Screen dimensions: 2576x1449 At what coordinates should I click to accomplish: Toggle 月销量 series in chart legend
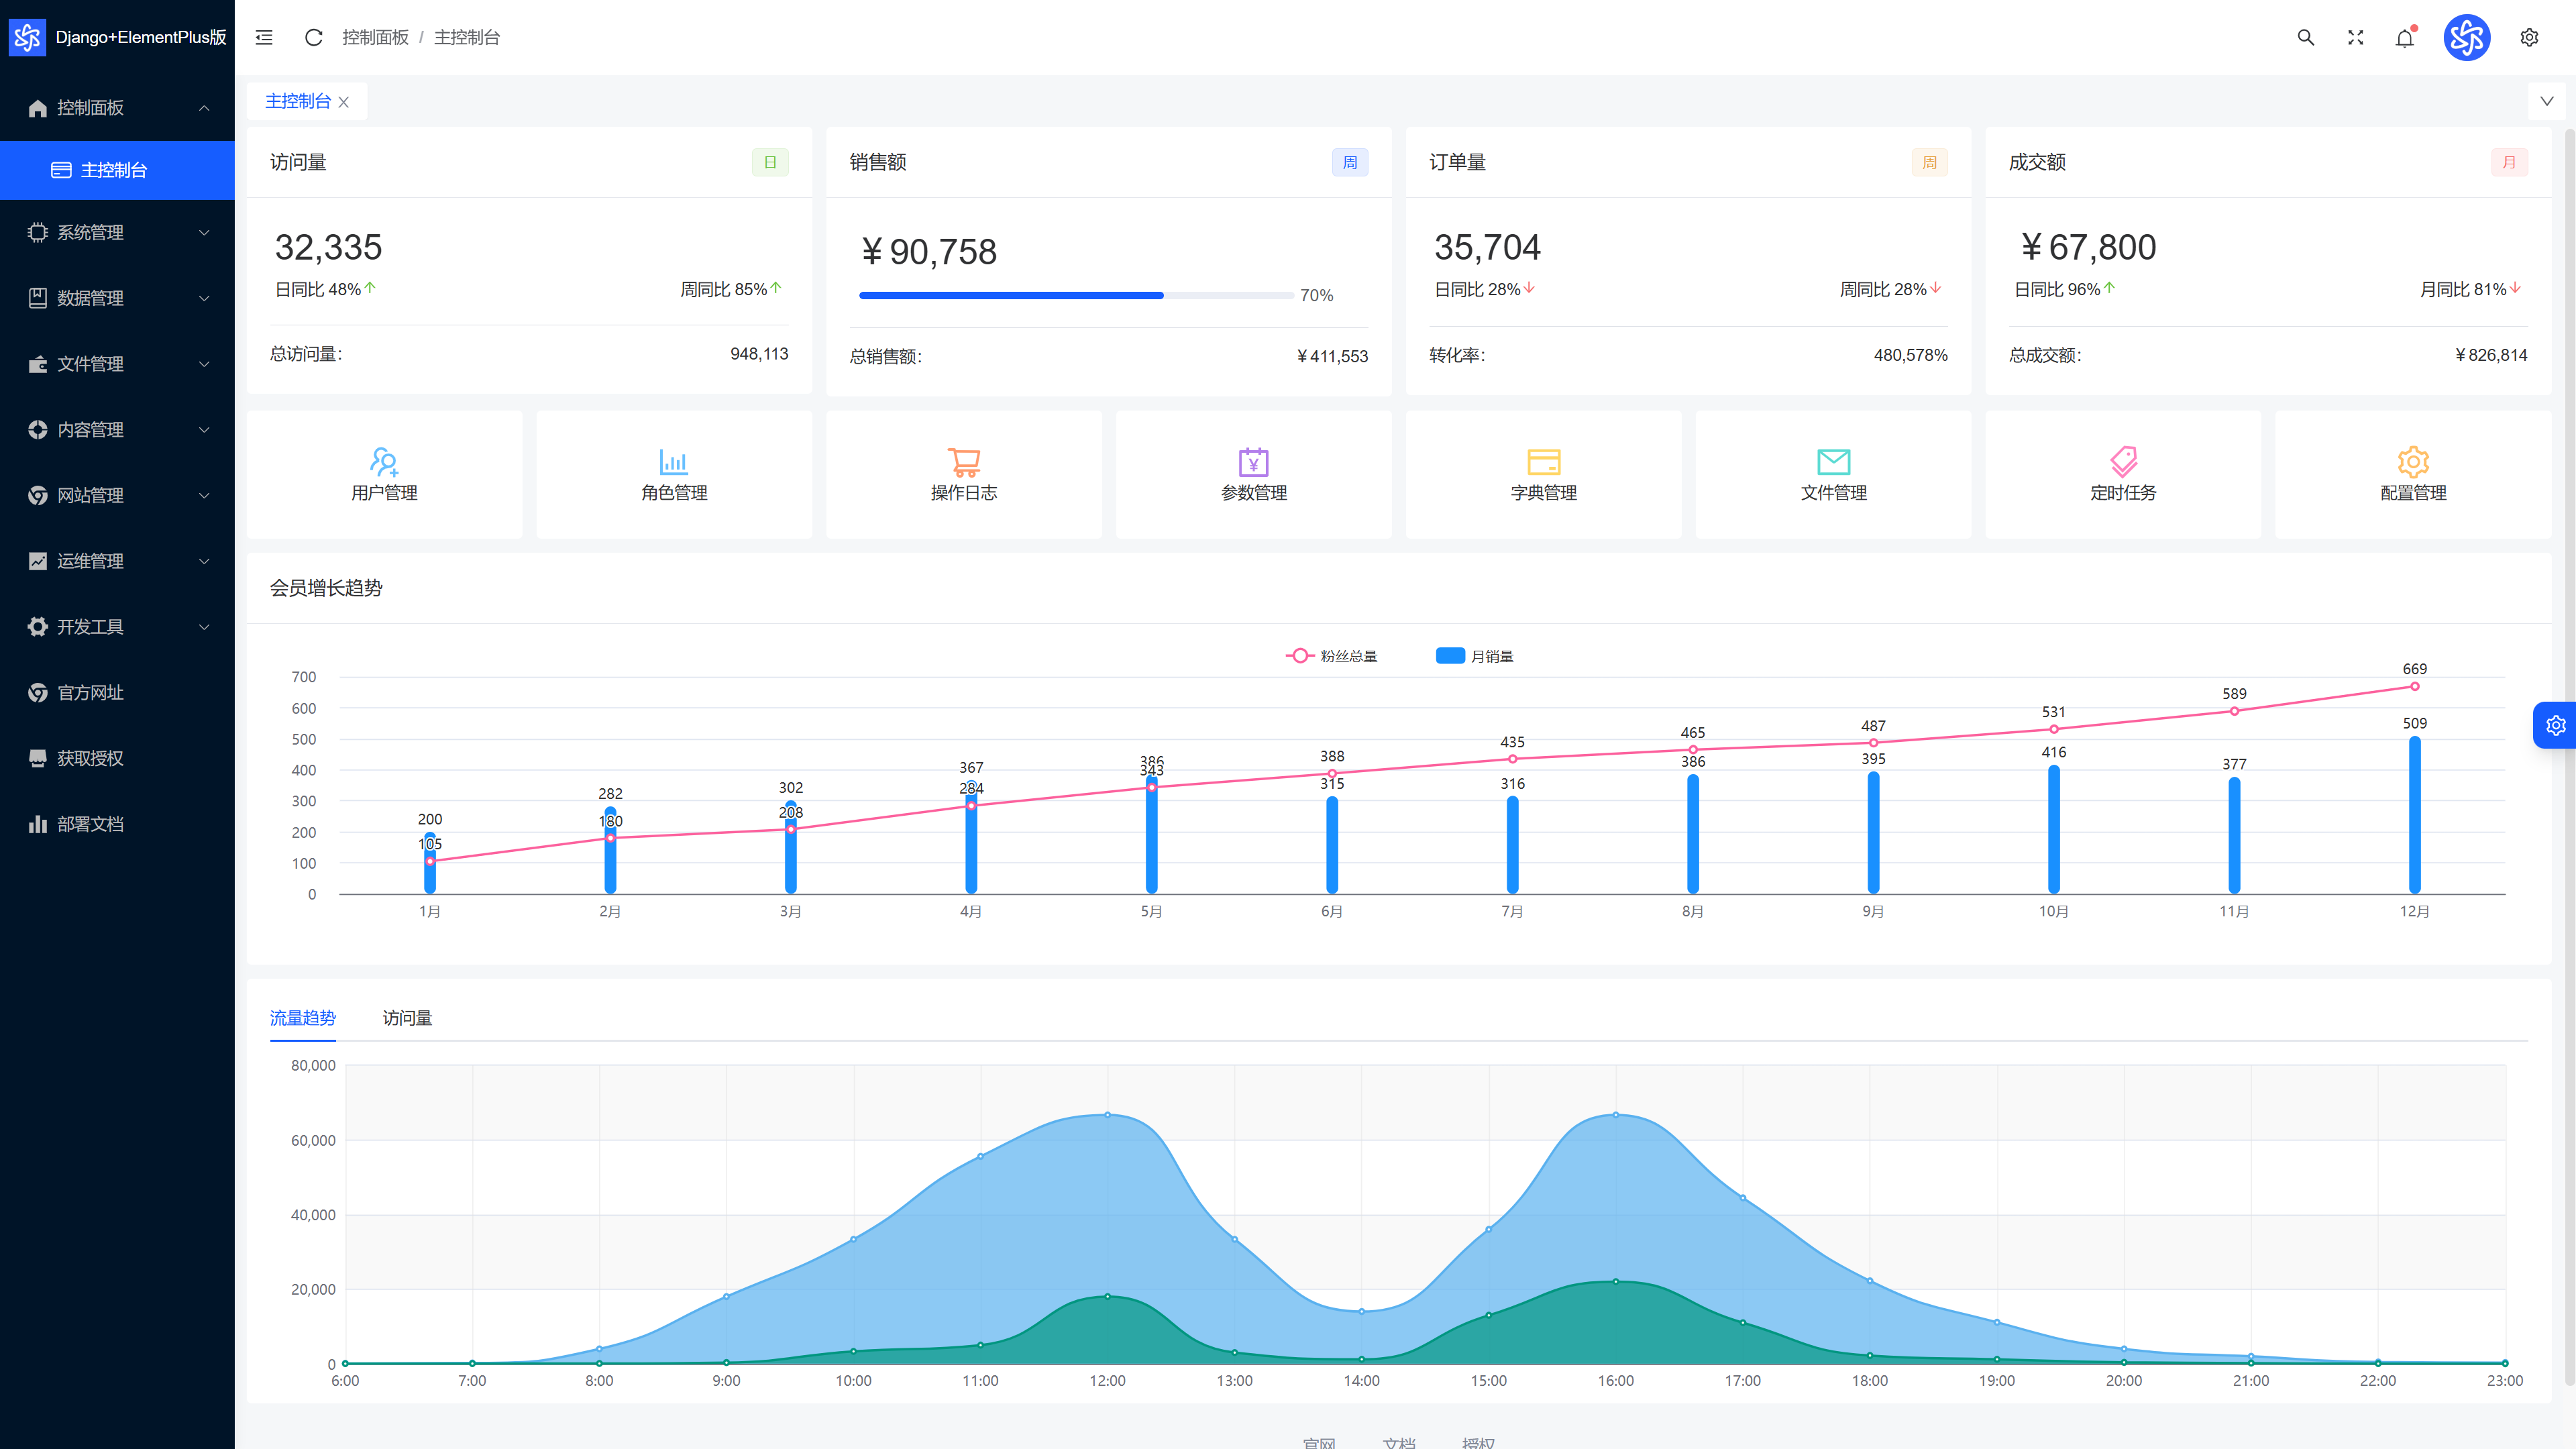click(1475, 656)
